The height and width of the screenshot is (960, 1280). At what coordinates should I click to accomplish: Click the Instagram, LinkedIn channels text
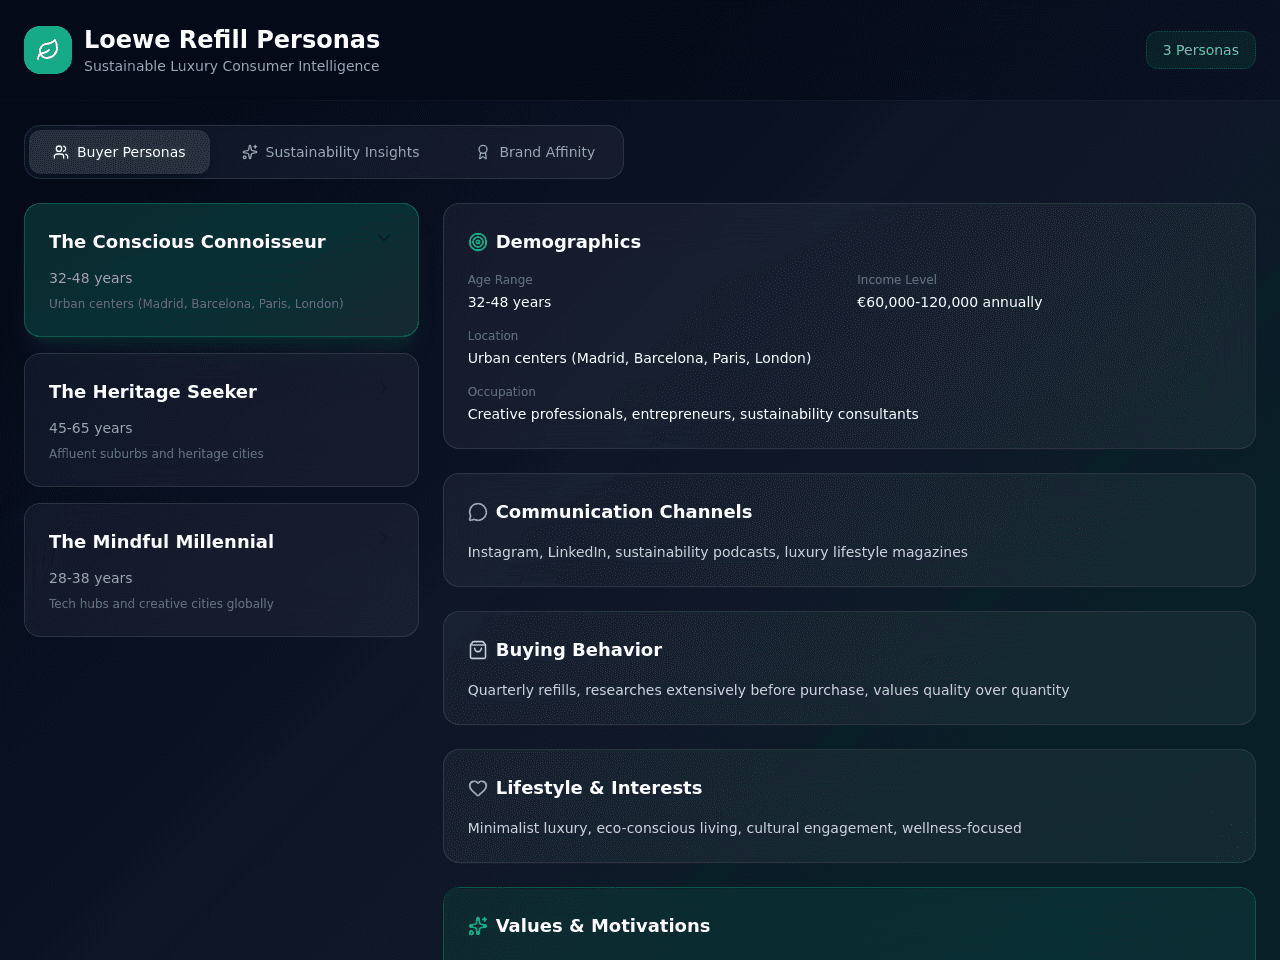pyautogui.click(x=717, y=552)
